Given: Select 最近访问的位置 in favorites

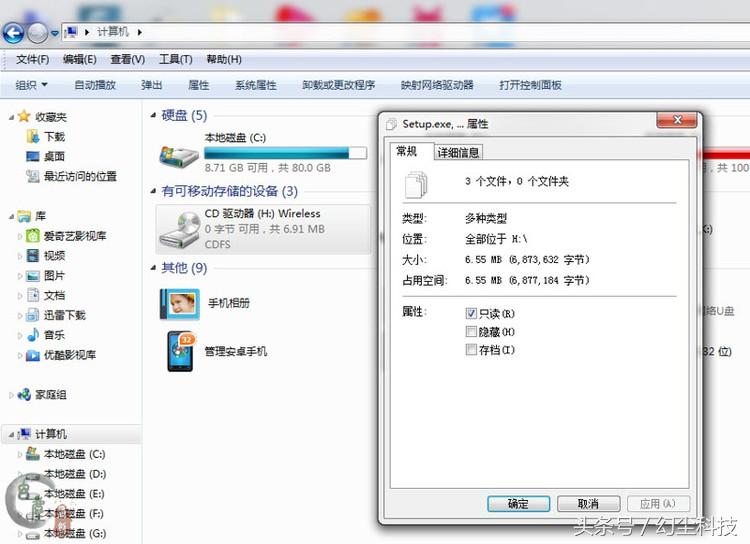Looking at the screenshot, I should tap(80, 177).
